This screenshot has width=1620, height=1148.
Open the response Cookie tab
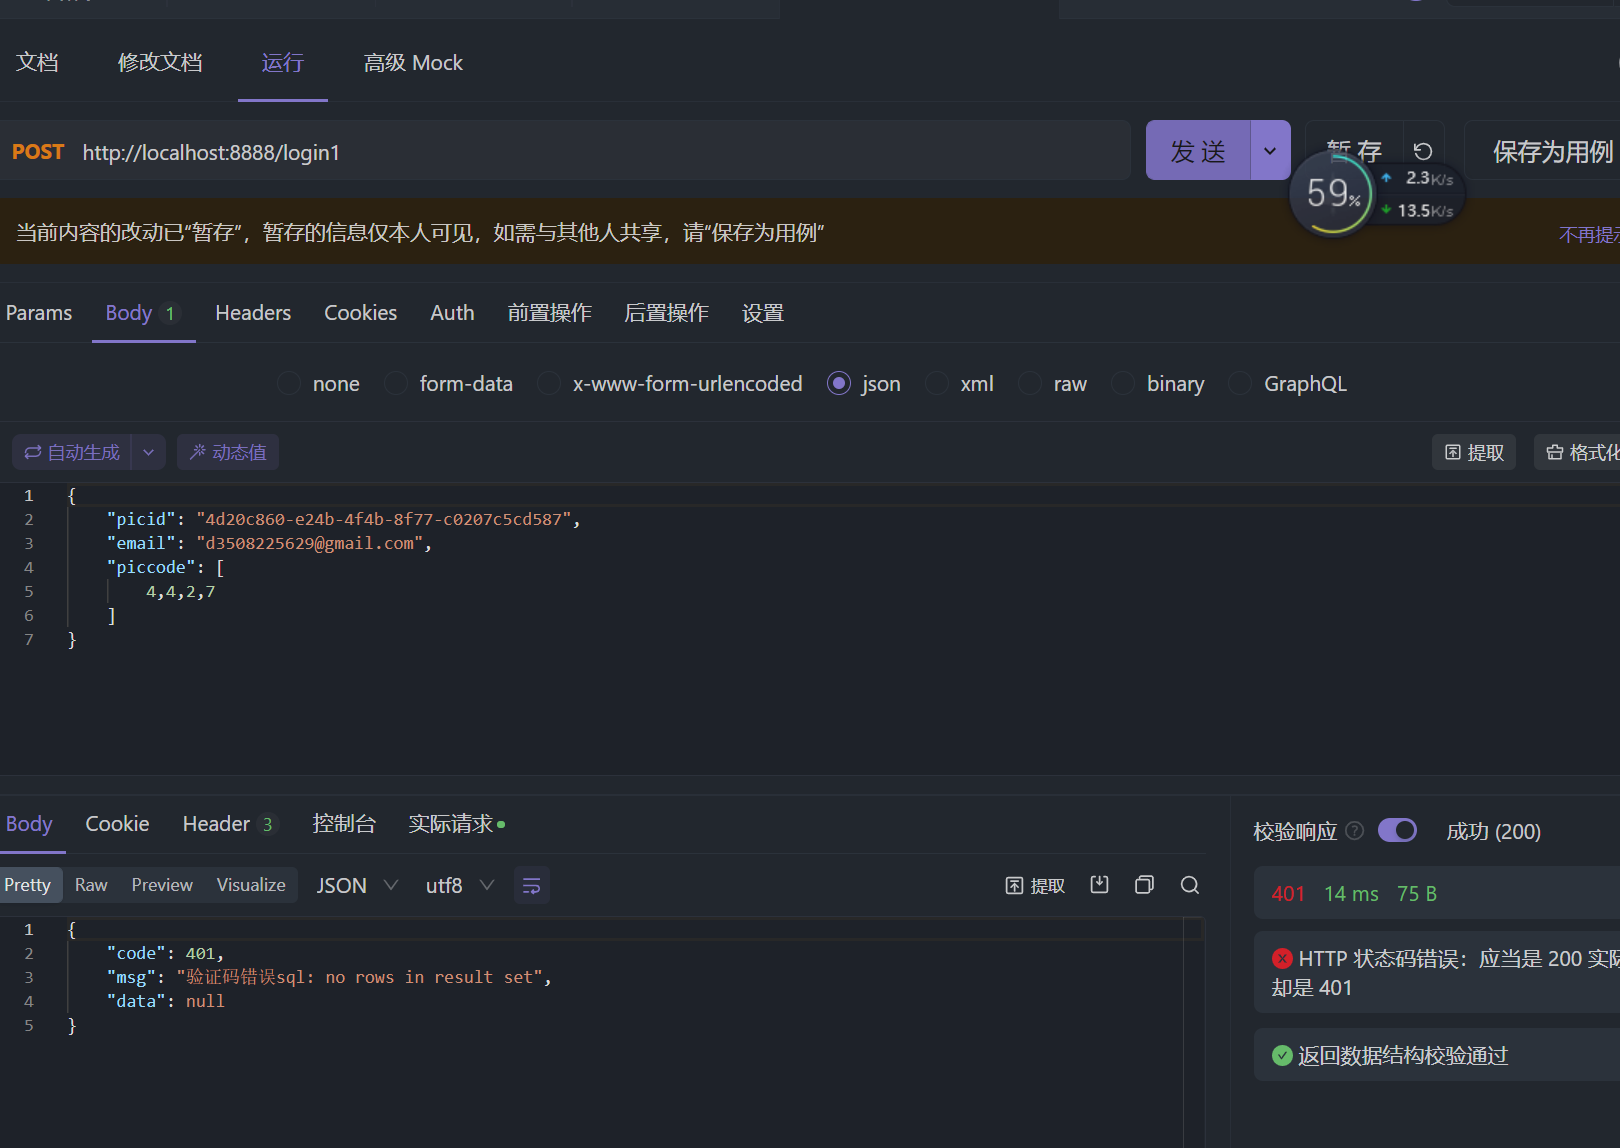(x=117, y=824)
